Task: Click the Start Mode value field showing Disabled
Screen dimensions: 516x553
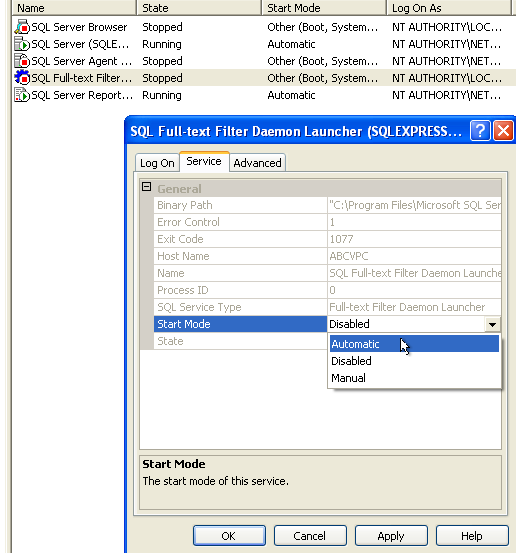Action: point(406,324)
